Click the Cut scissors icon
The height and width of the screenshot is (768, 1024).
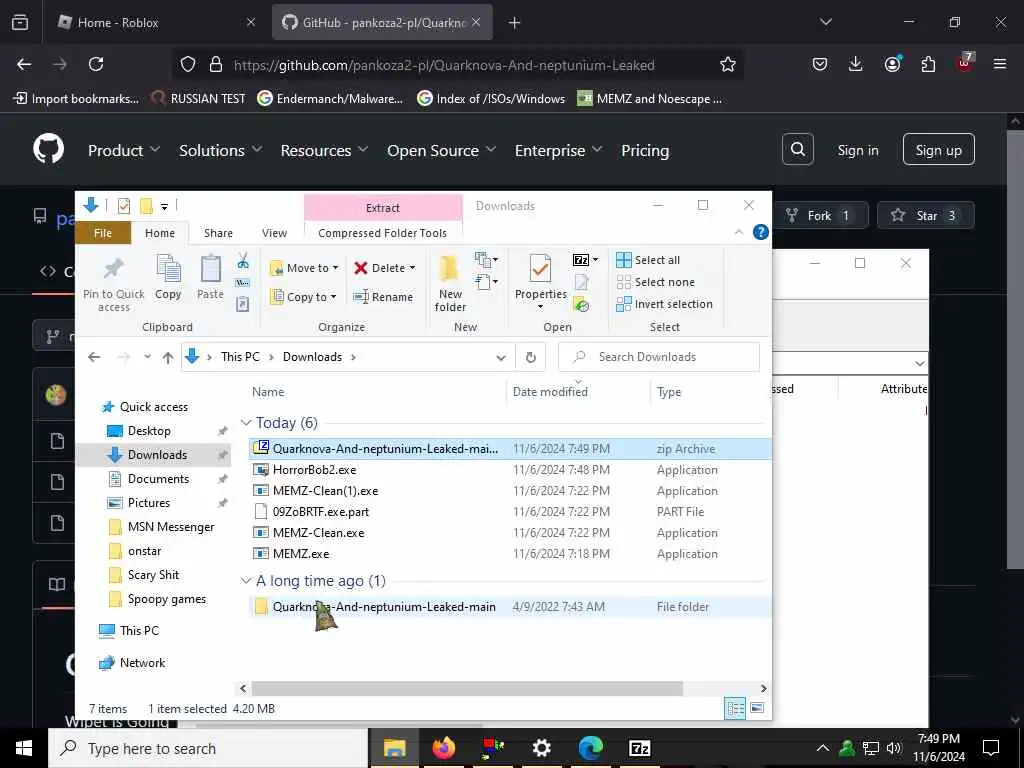click(x=243, y=261)
